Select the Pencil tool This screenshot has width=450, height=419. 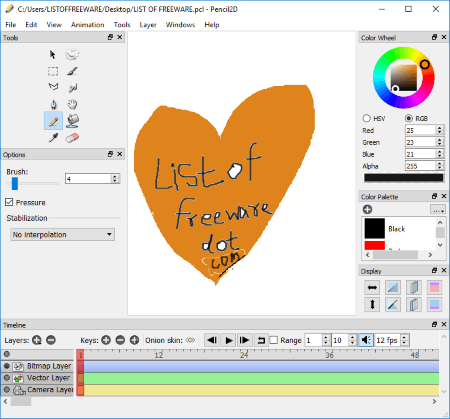pos(53,121)
